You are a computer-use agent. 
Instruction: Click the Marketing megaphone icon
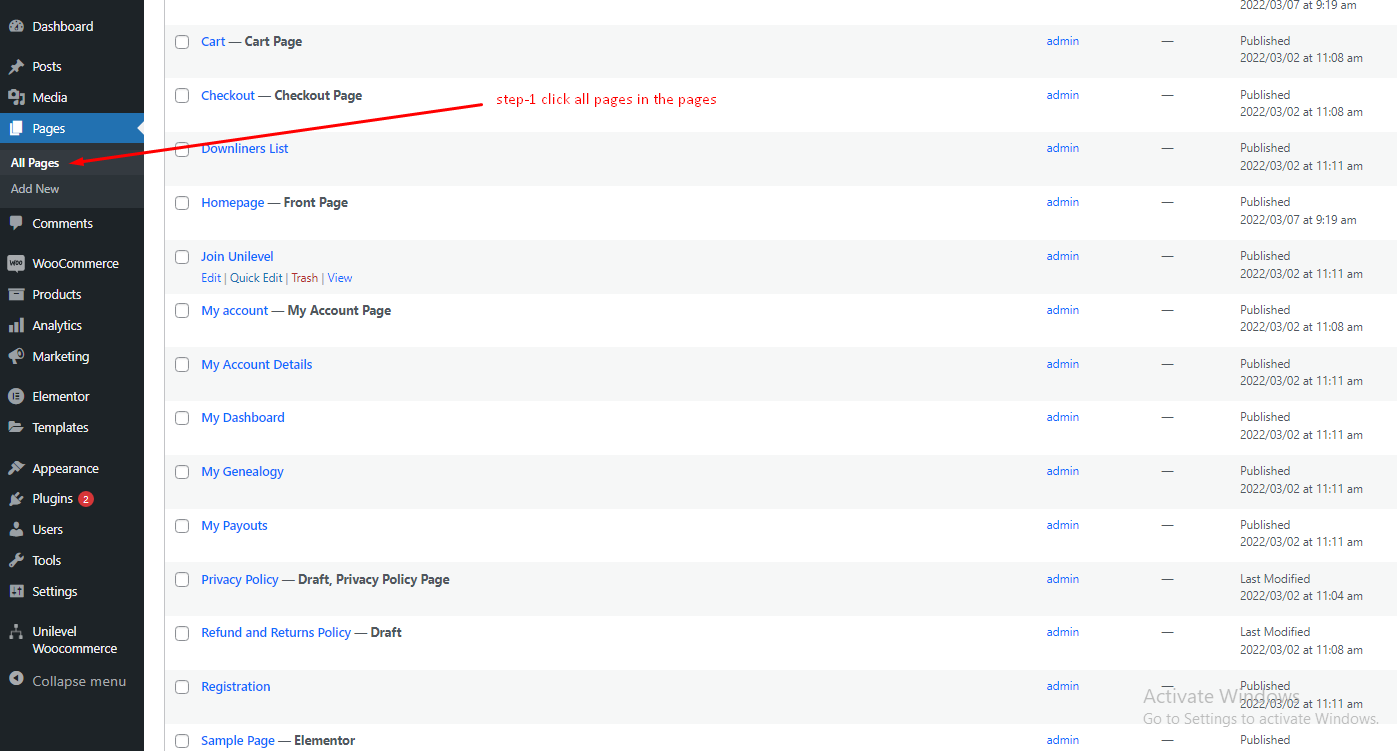click(x=16, y=357)
